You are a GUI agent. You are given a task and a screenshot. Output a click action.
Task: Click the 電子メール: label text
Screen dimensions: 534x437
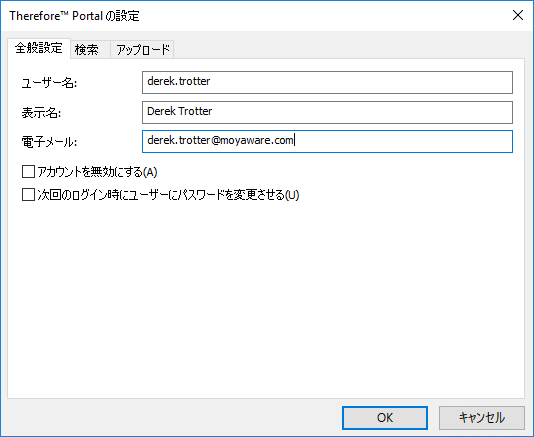coord(49,142)
